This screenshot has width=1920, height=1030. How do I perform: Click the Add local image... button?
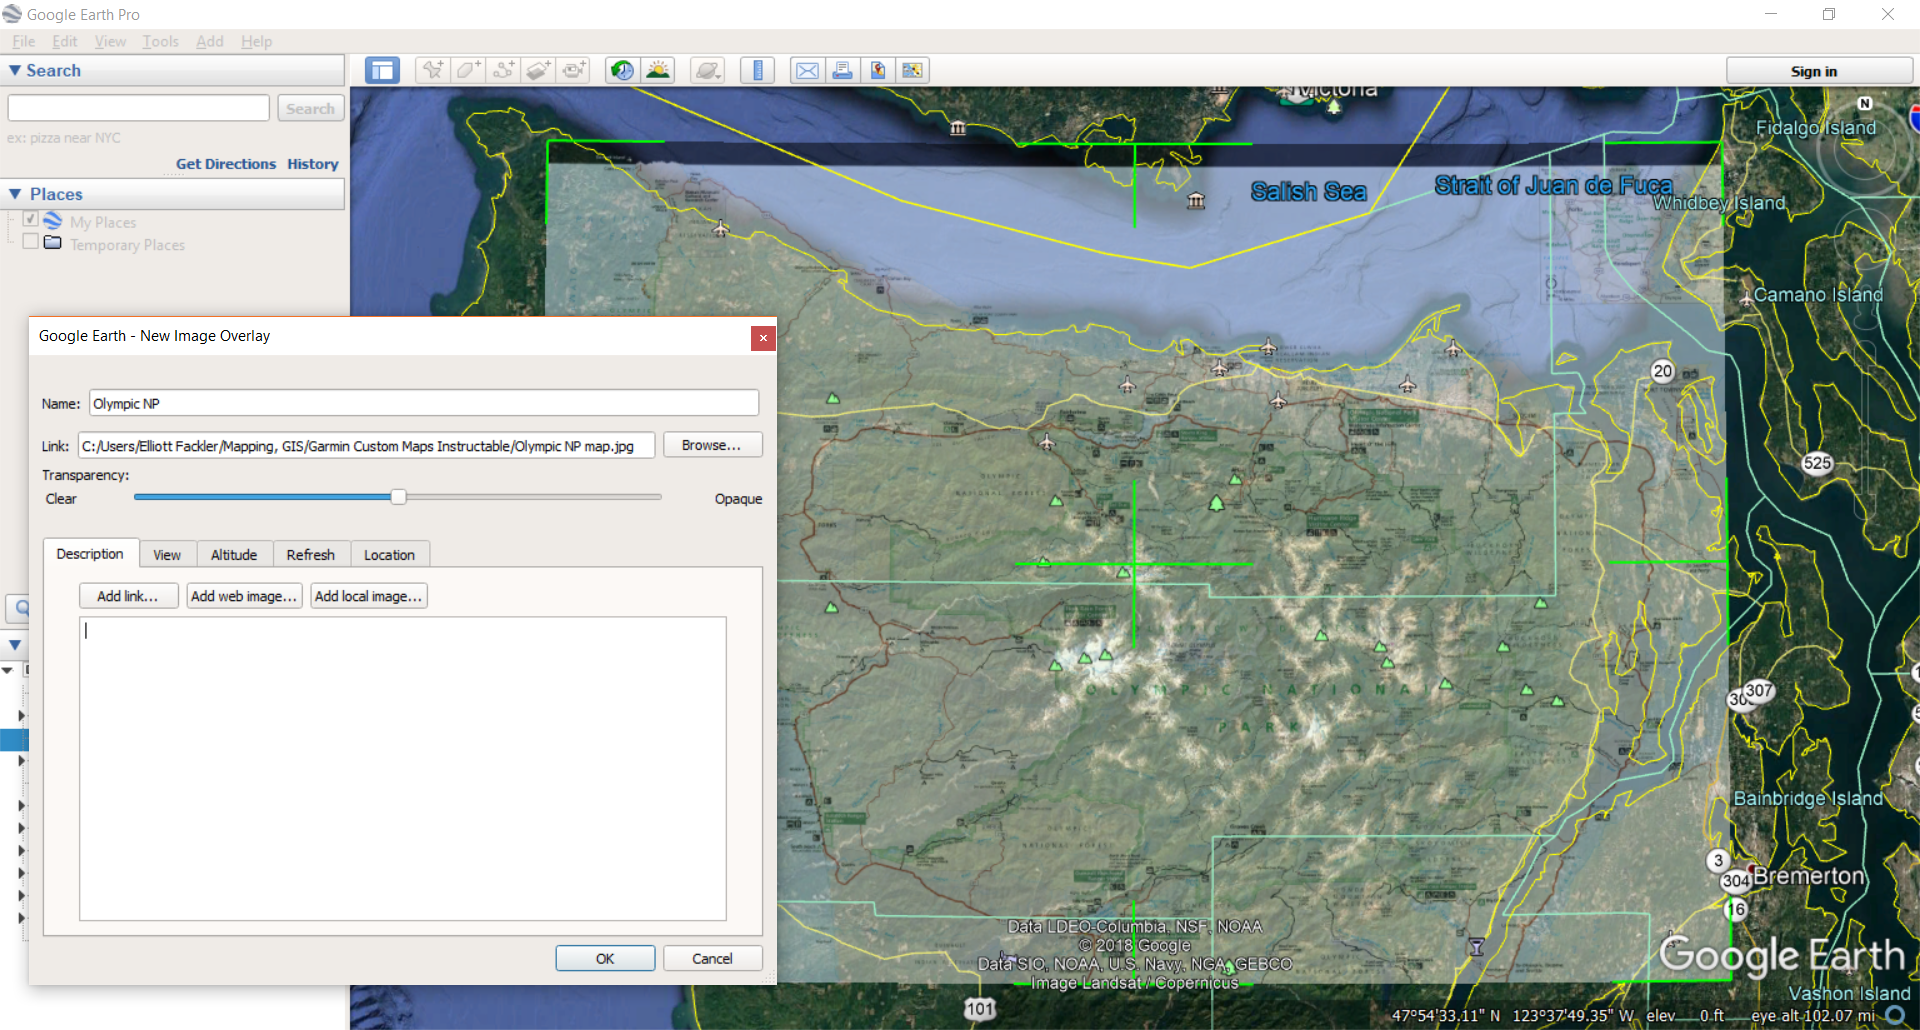click(369, 596)
